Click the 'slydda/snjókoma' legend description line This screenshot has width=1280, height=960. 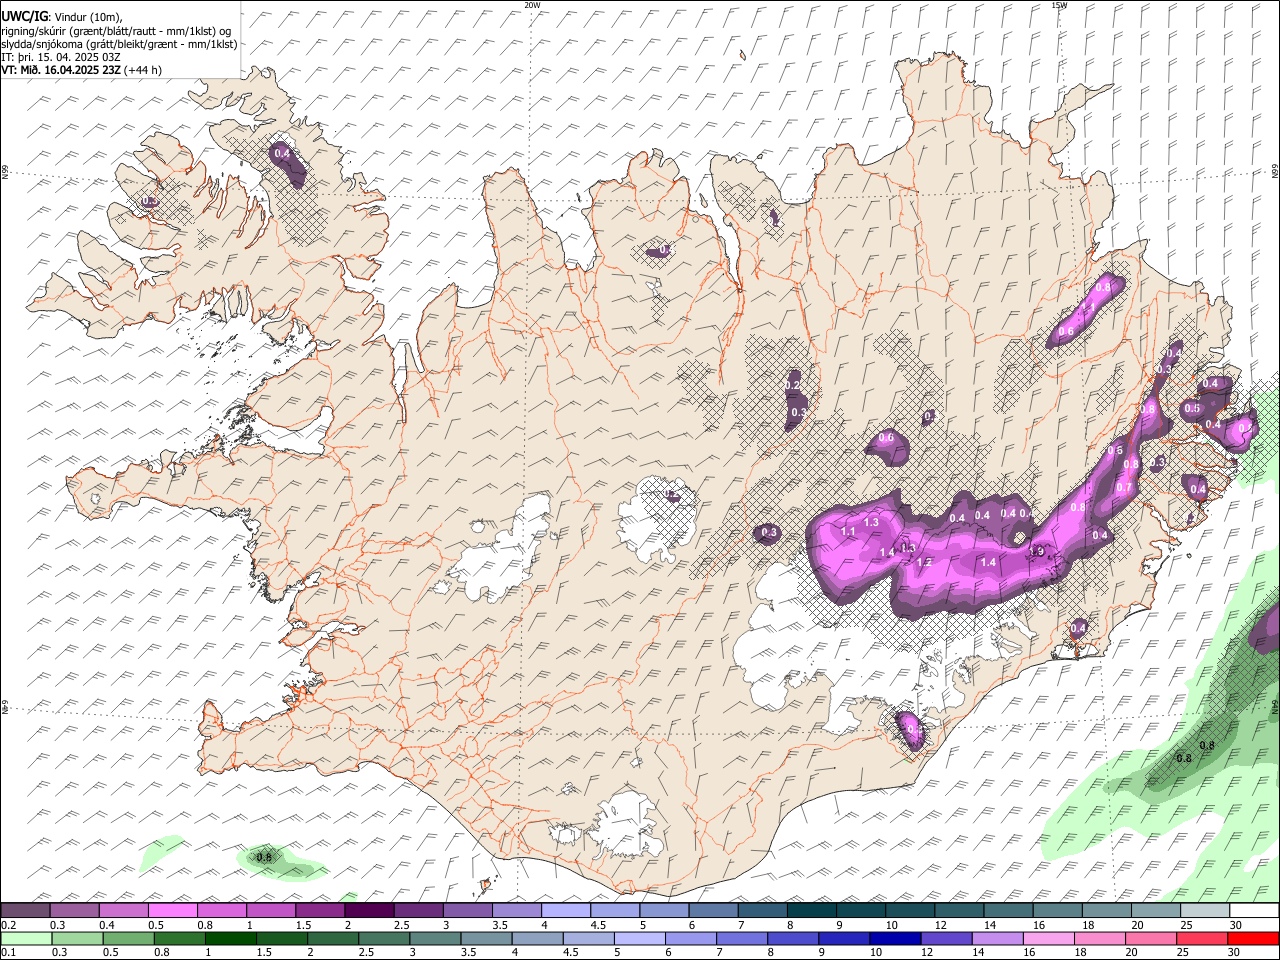[119, 44]
